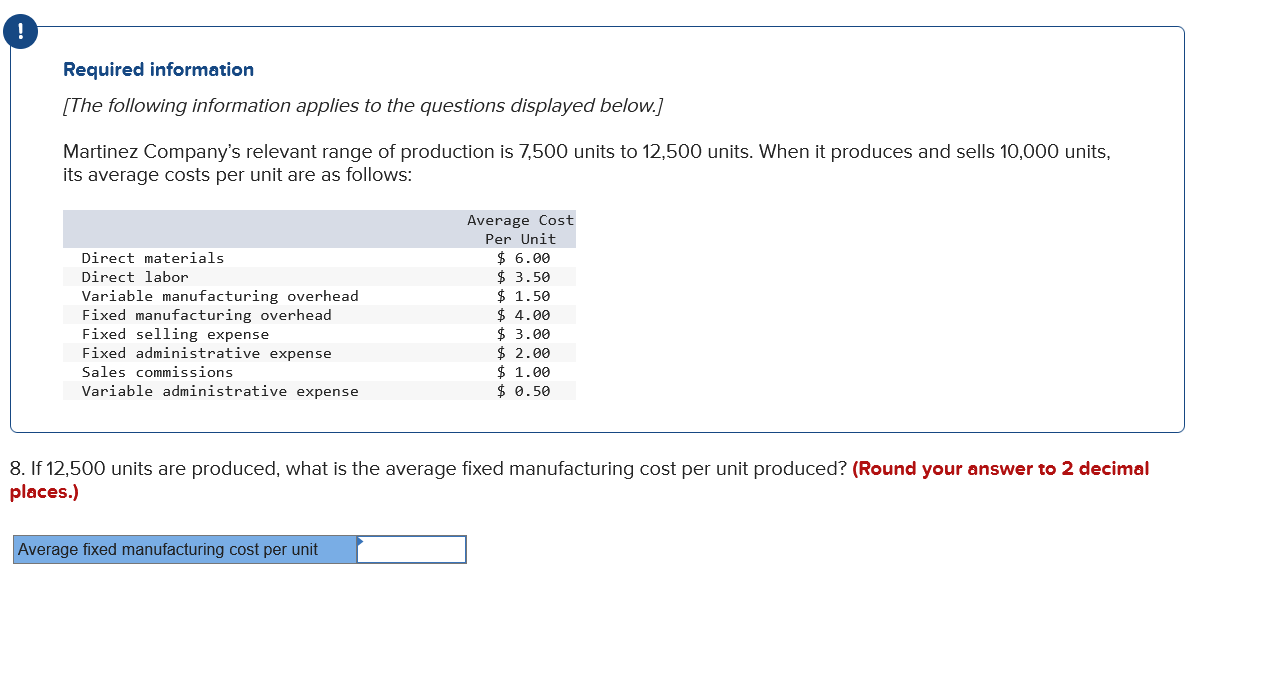This screenshot has width=1287, height=687.
Task: Click the italicized information note text
Action: point(364,105)
